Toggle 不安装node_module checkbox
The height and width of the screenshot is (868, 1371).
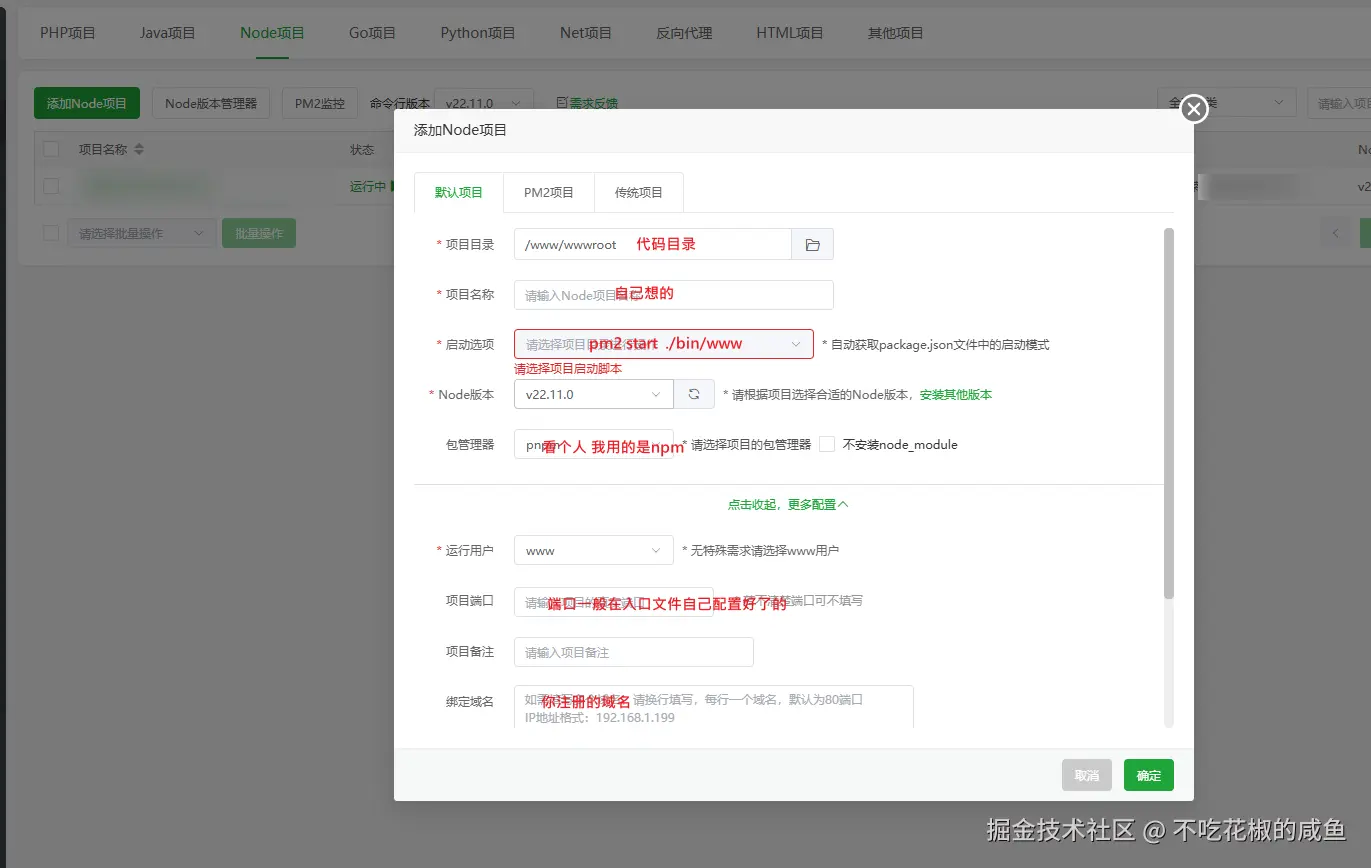click(x=827, y=444)
